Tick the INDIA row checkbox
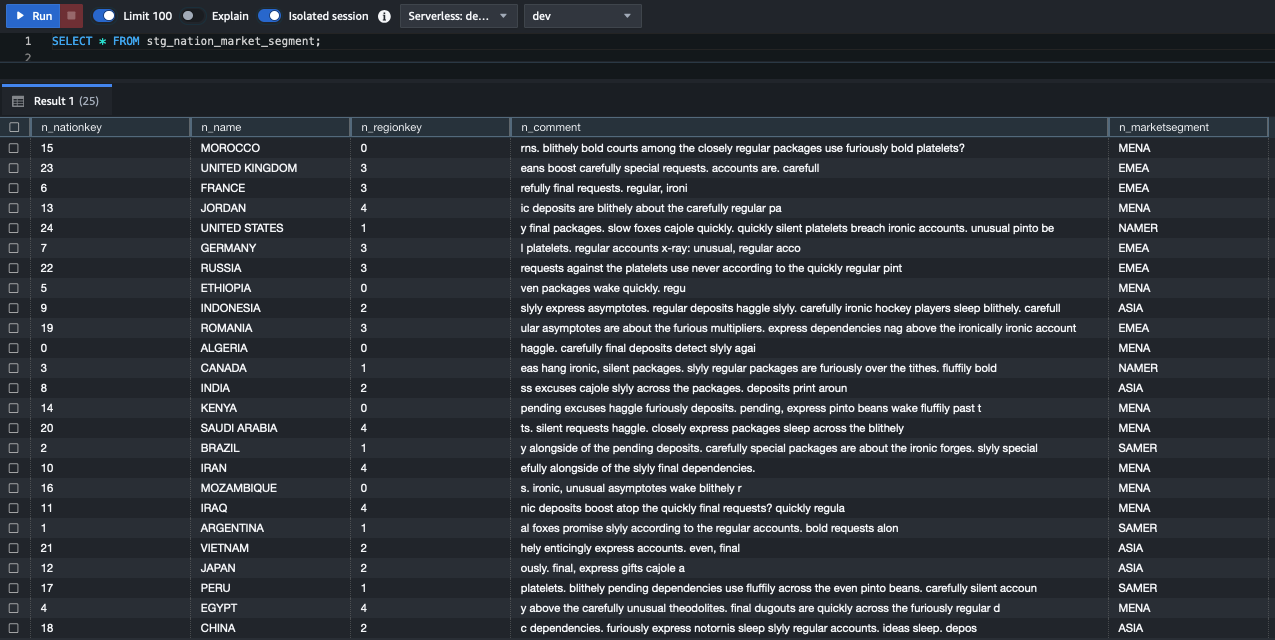This screenshot has height=640, width=1275. pos(14,388)
